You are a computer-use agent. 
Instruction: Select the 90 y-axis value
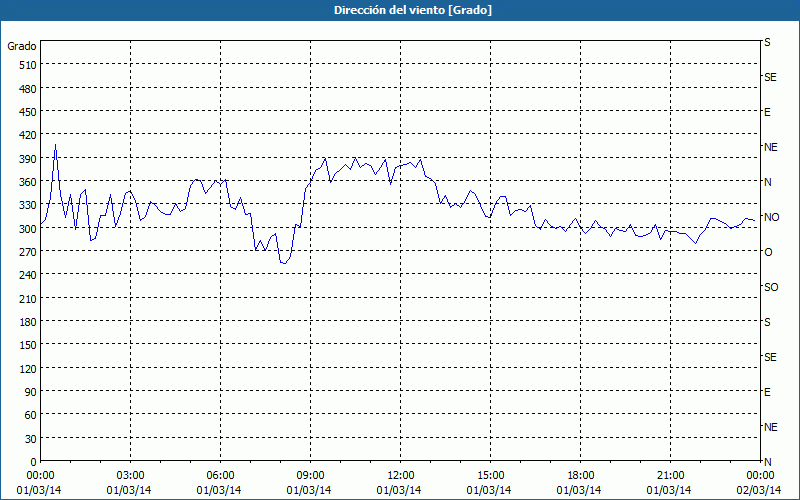point(31,392)
